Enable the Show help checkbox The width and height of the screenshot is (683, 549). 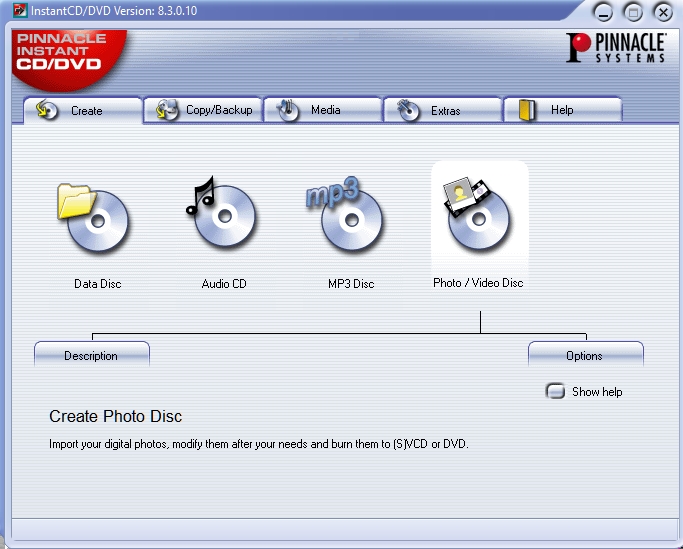(555, 391)
